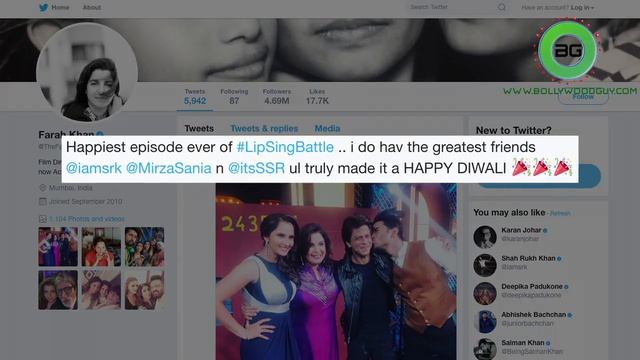The height and width of the screenshot is (360, 640).
Task: Open the Log in dropdown
Action: point(582,7)
